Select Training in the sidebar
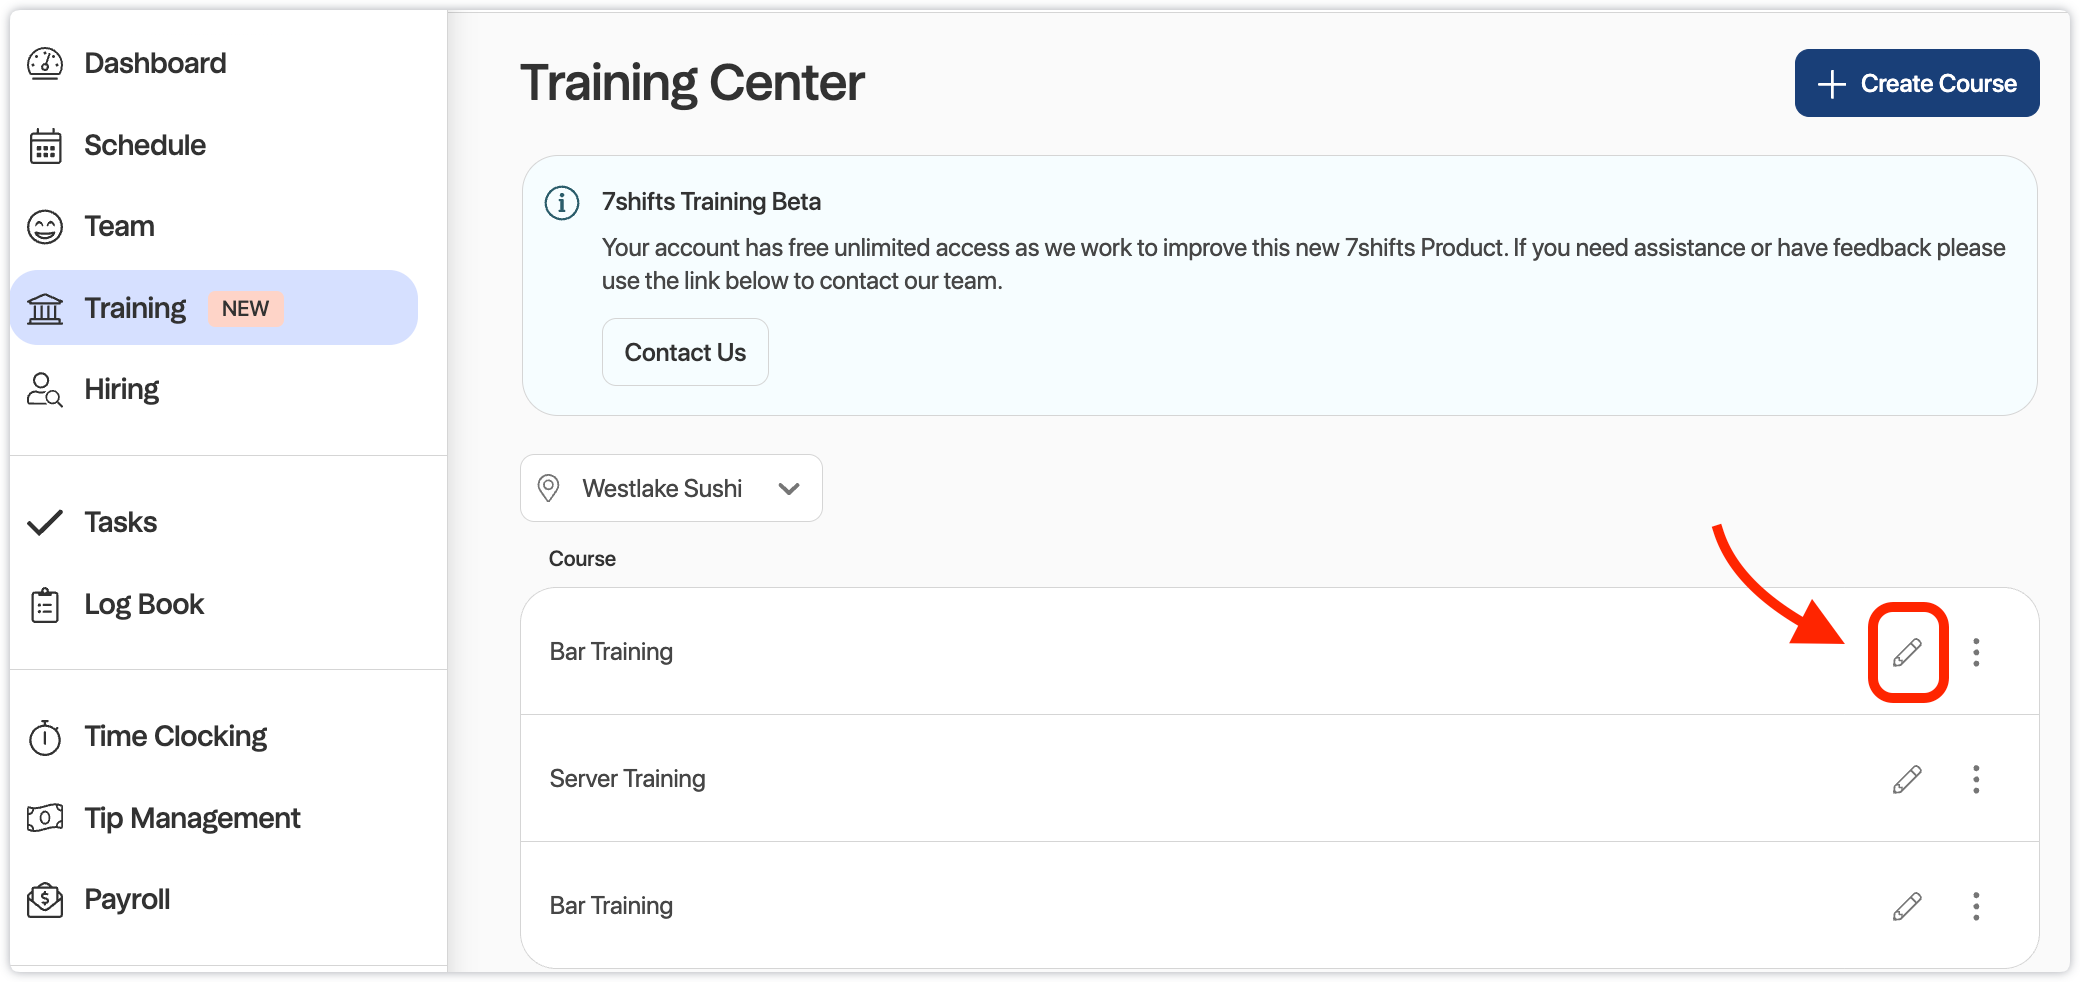 click(x=135, y=308)
